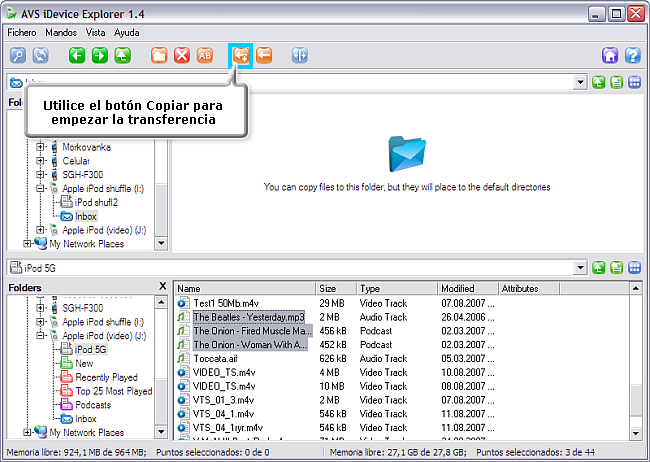650x462 pixels.
Task: Select SGH-F300 in top tree
Action: pyautogui.click(x=82, y=175)
